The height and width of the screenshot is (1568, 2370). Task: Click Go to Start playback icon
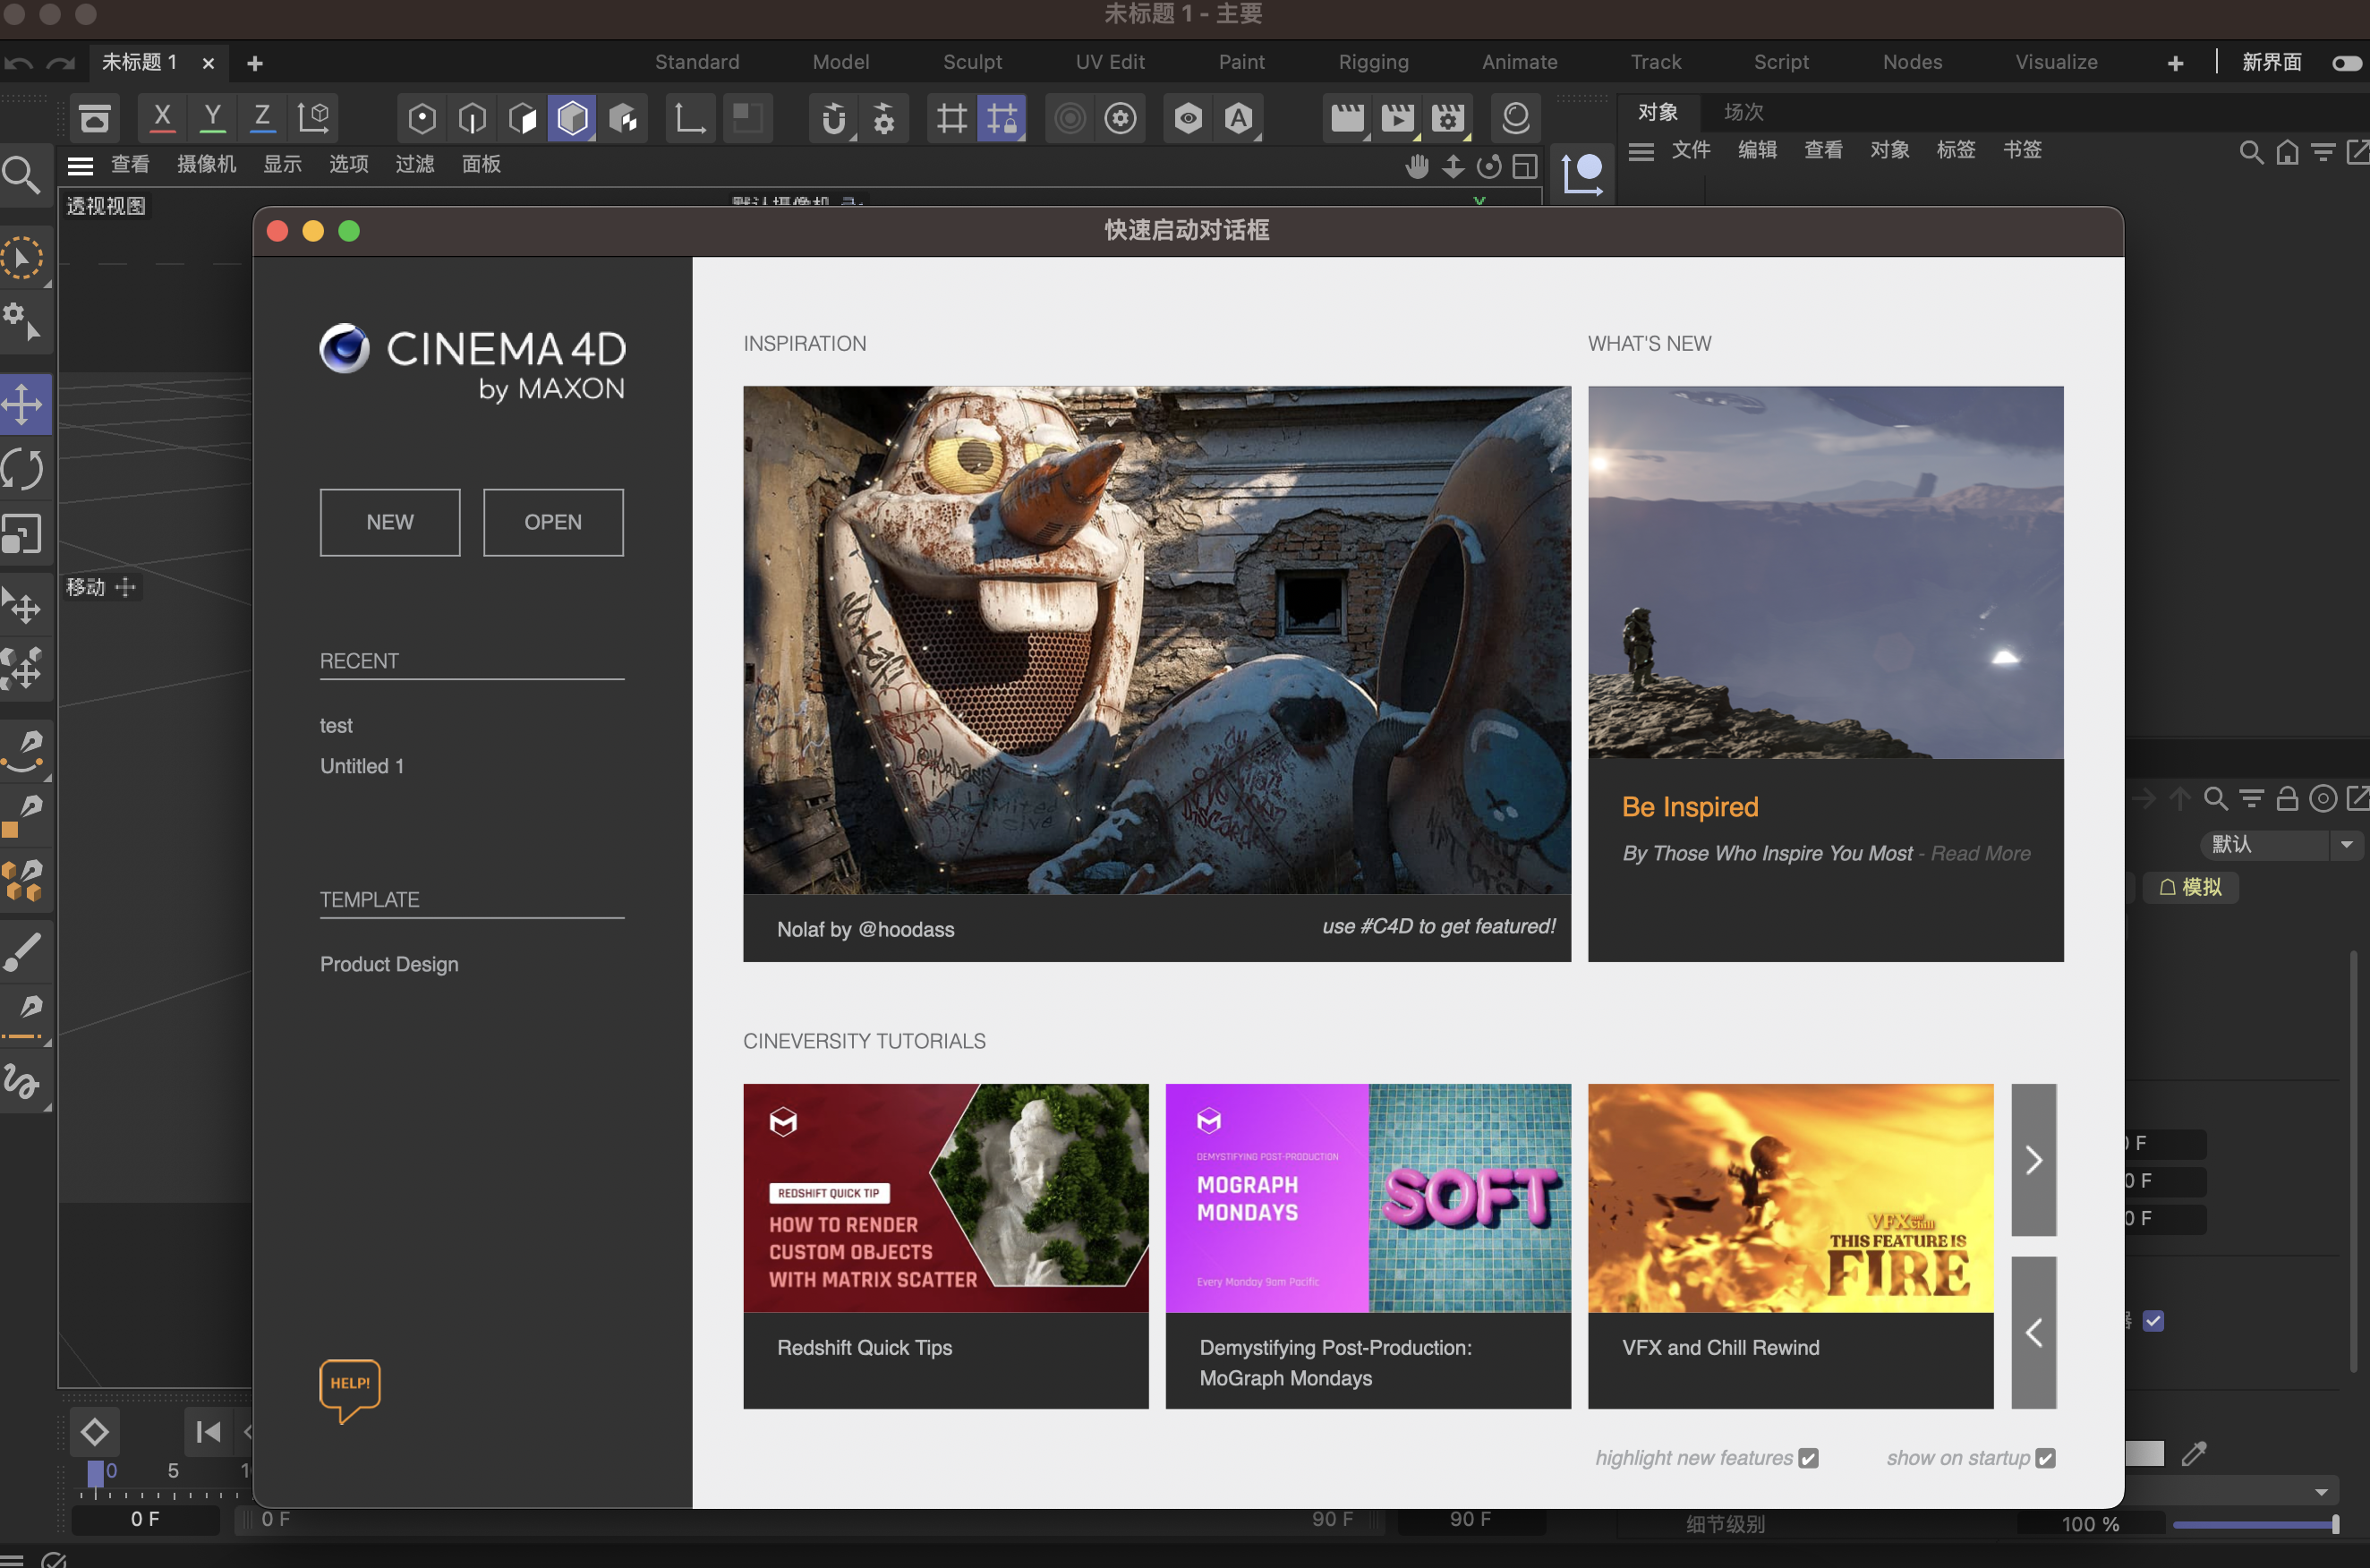208,1432
